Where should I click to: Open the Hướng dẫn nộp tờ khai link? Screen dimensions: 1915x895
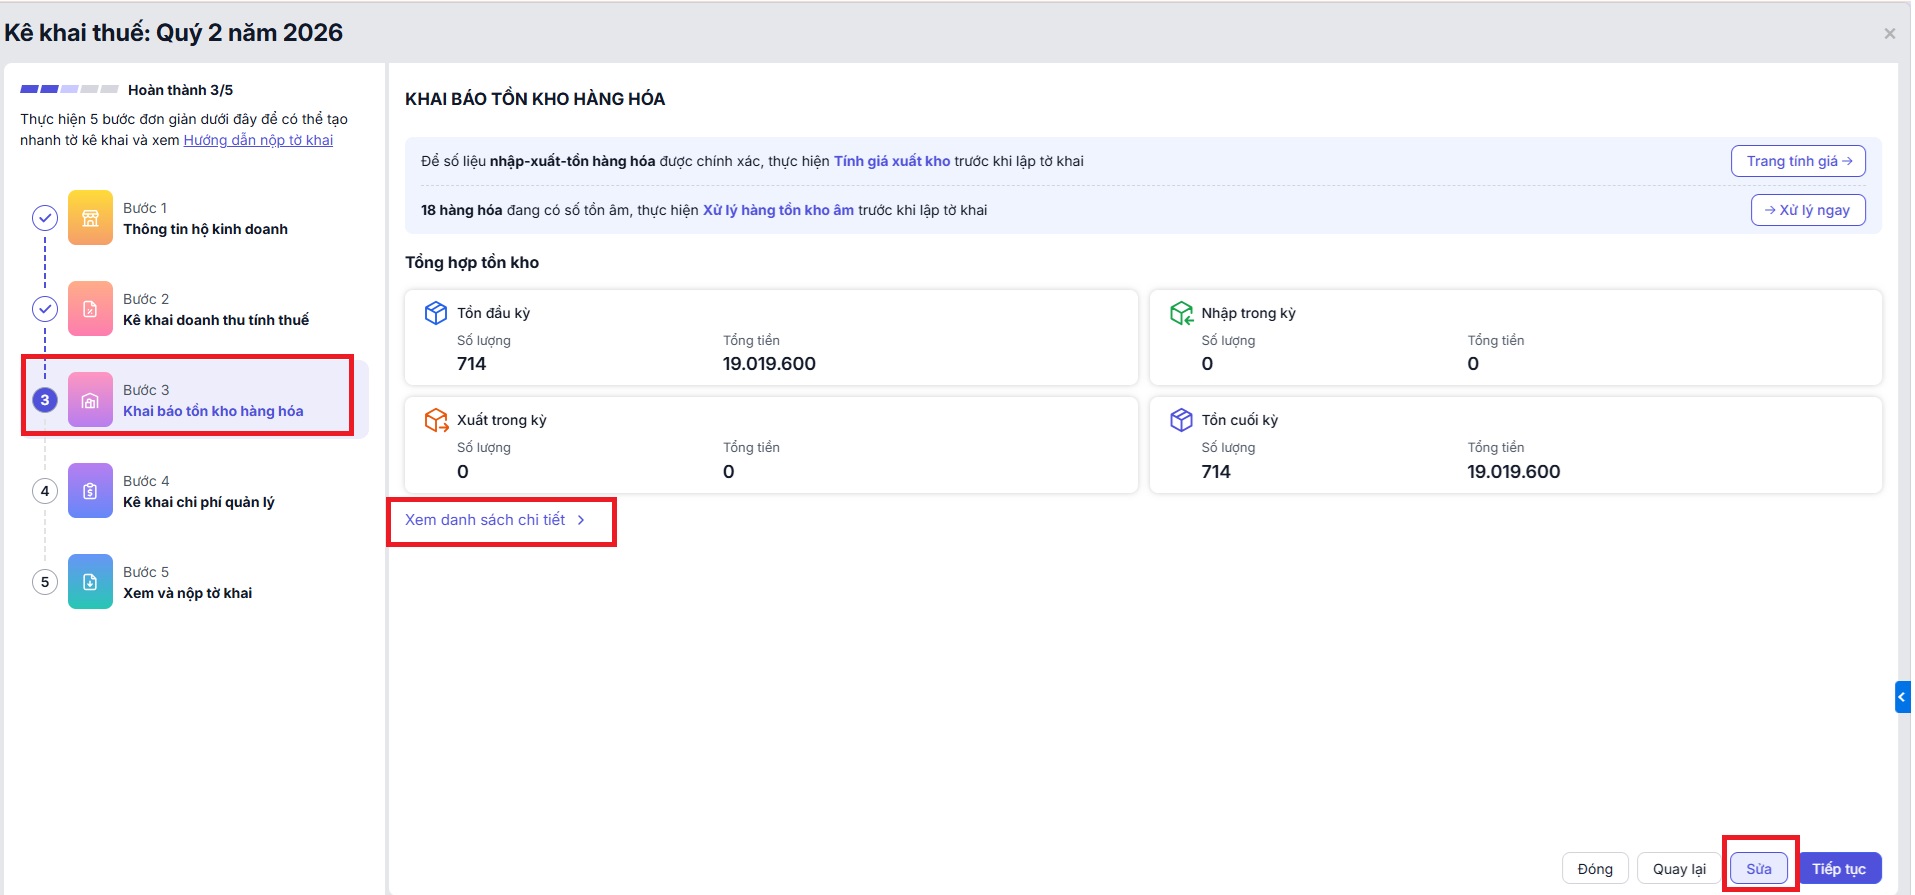coord(258,140)
